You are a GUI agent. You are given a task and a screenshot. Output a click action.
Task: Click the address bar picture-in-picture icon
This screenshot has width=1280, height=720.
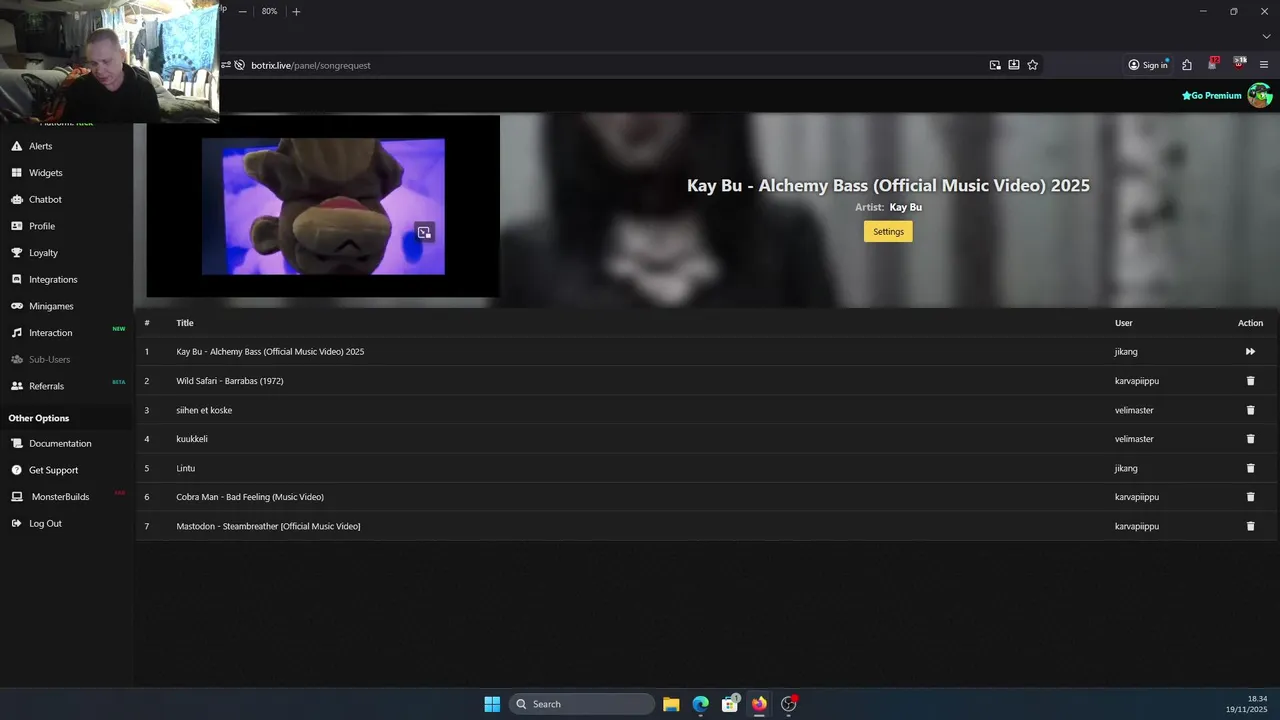(x=995, y=65)
